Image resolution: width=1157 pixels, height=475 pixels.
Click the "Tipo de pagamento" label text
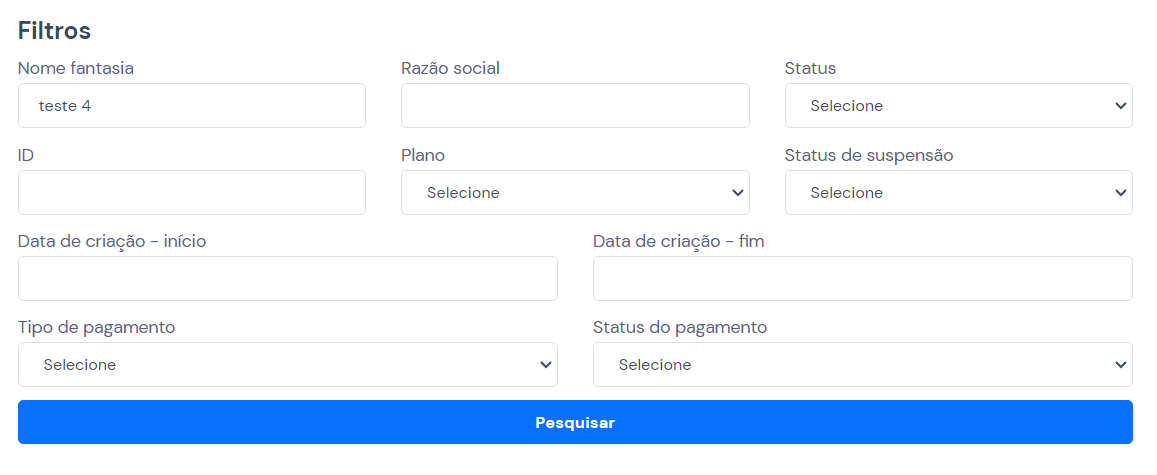point(97,327)
